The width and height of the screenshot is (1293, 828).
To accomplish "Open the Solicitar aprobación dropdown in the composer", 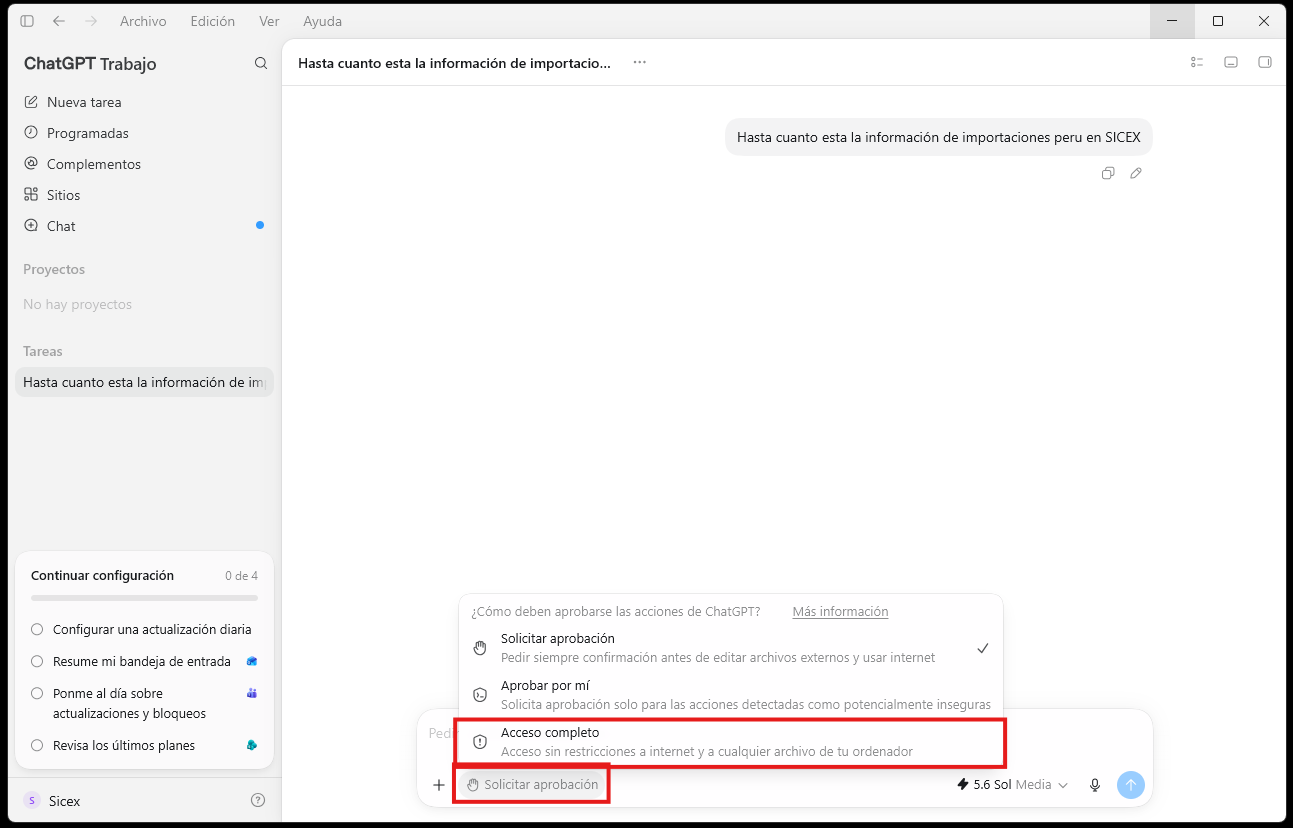I will point(532,785).
